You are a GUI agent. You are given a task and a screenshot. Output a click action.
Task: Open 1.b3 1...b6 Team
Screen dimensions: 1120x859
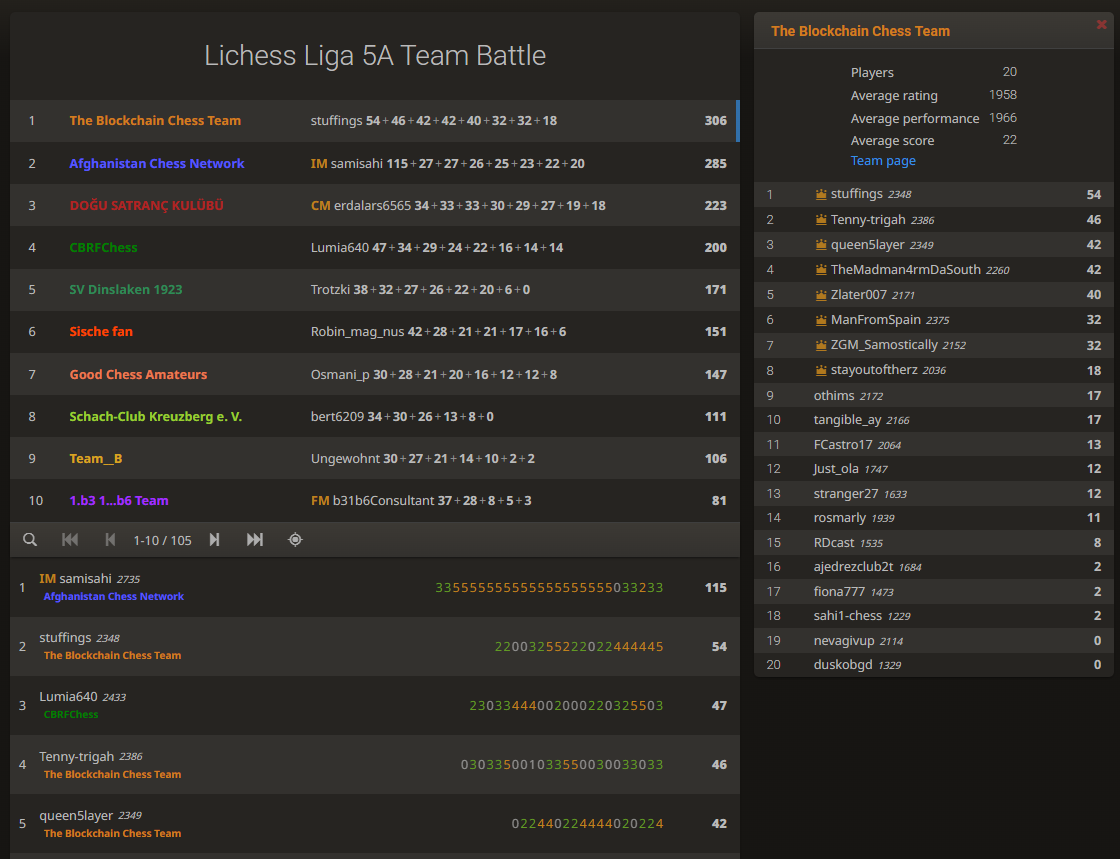[119, 501]
